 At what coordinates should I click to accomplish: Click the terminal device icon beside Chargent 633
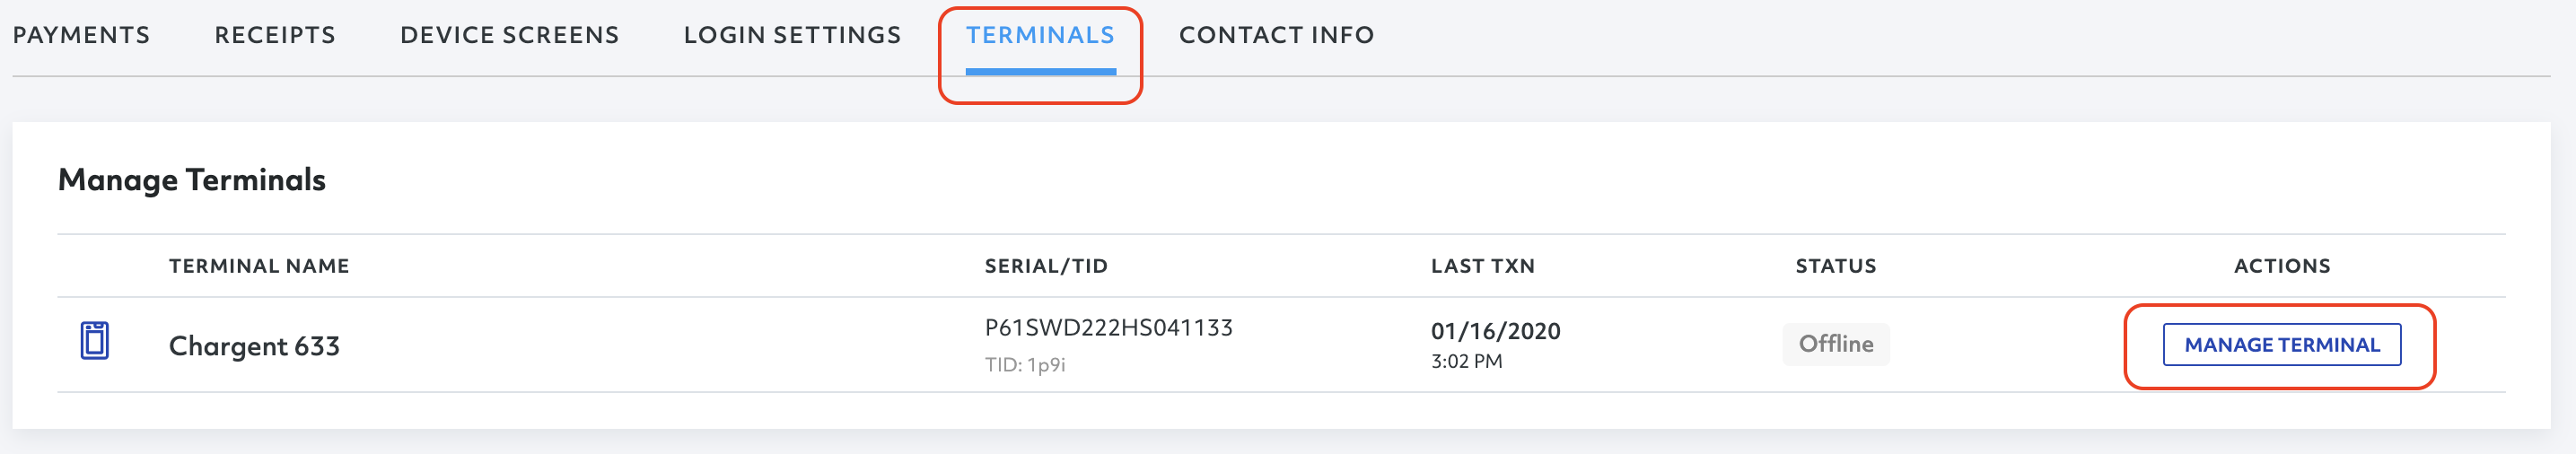[94, 341]
